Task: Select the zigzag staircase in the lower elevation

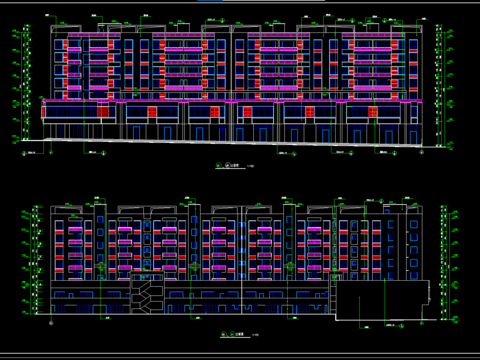Action: pyautogui.click(x=147, y=296)
